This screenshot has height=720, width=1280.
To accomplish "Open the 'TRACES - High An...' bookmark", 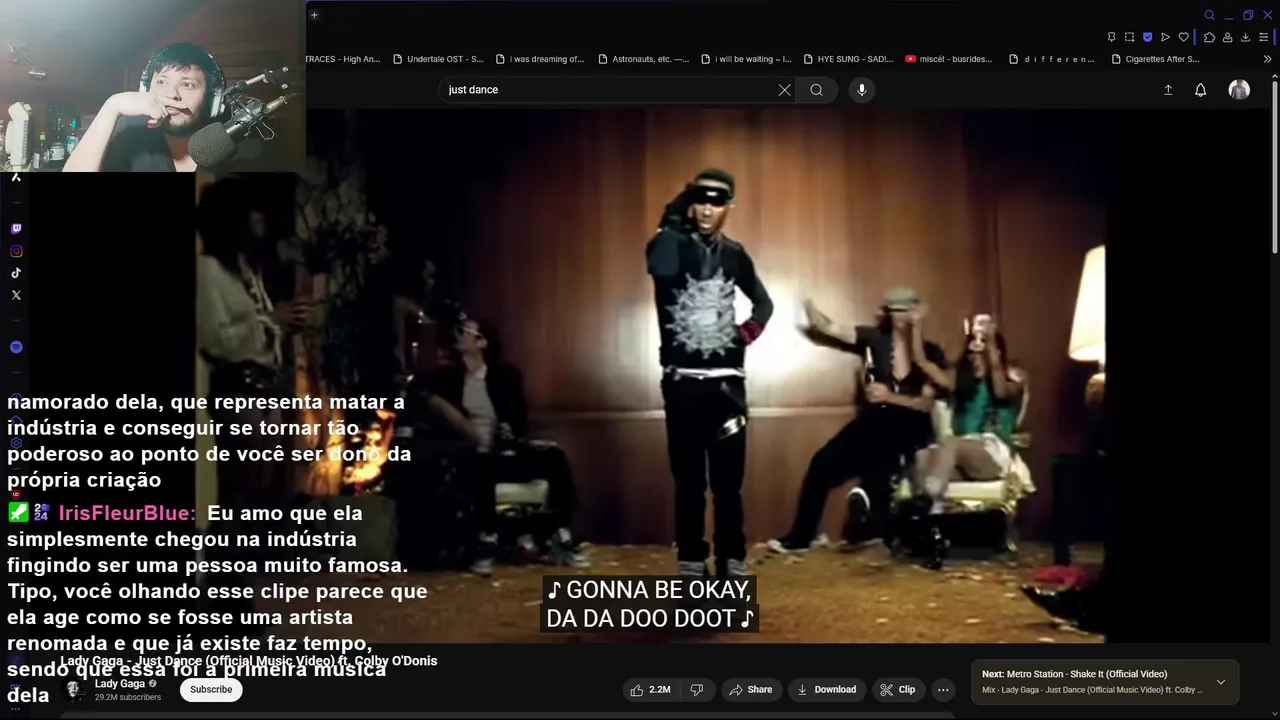I will [343, 59].
